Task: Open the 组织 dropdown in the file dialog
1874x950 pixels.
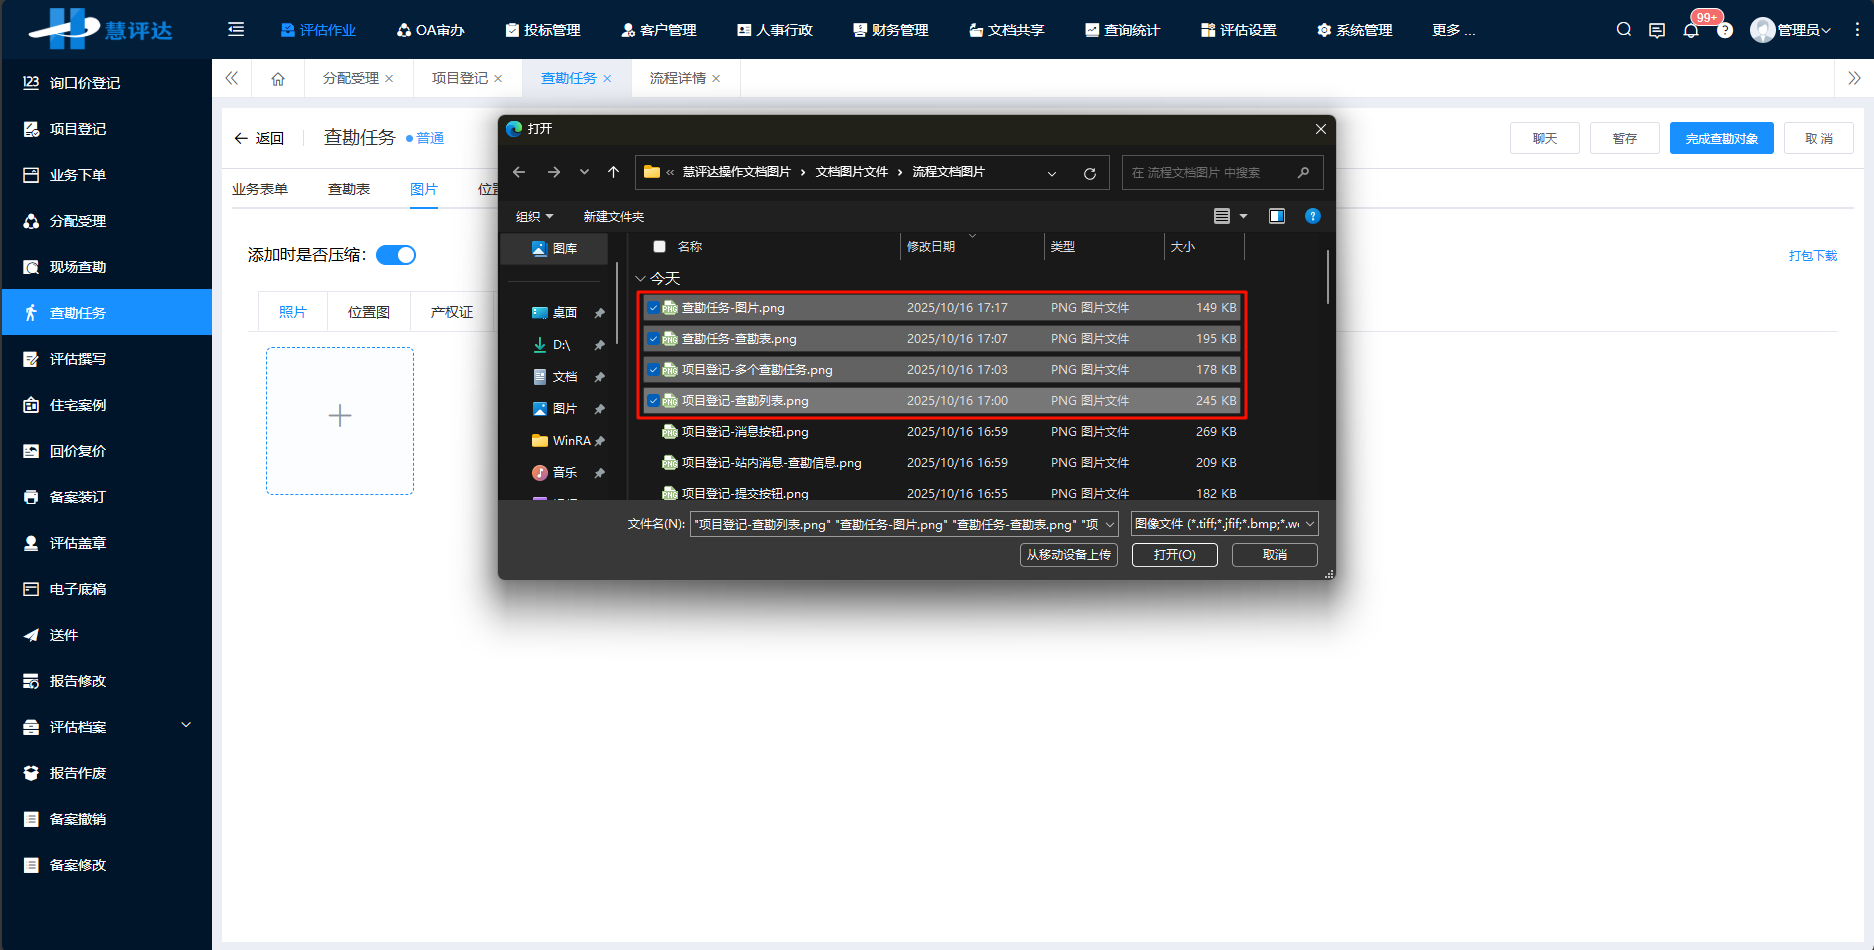Action: [533, 216]
